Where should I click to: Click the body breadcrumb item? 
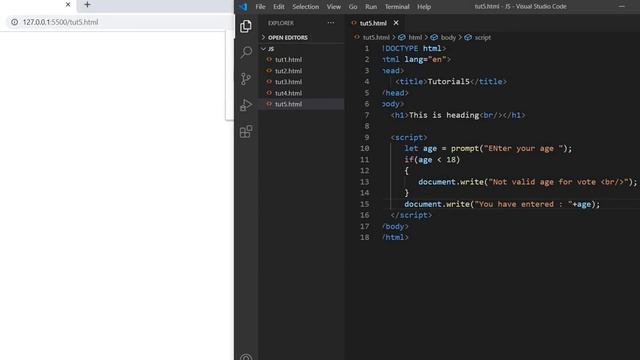(x=448, y=38)
